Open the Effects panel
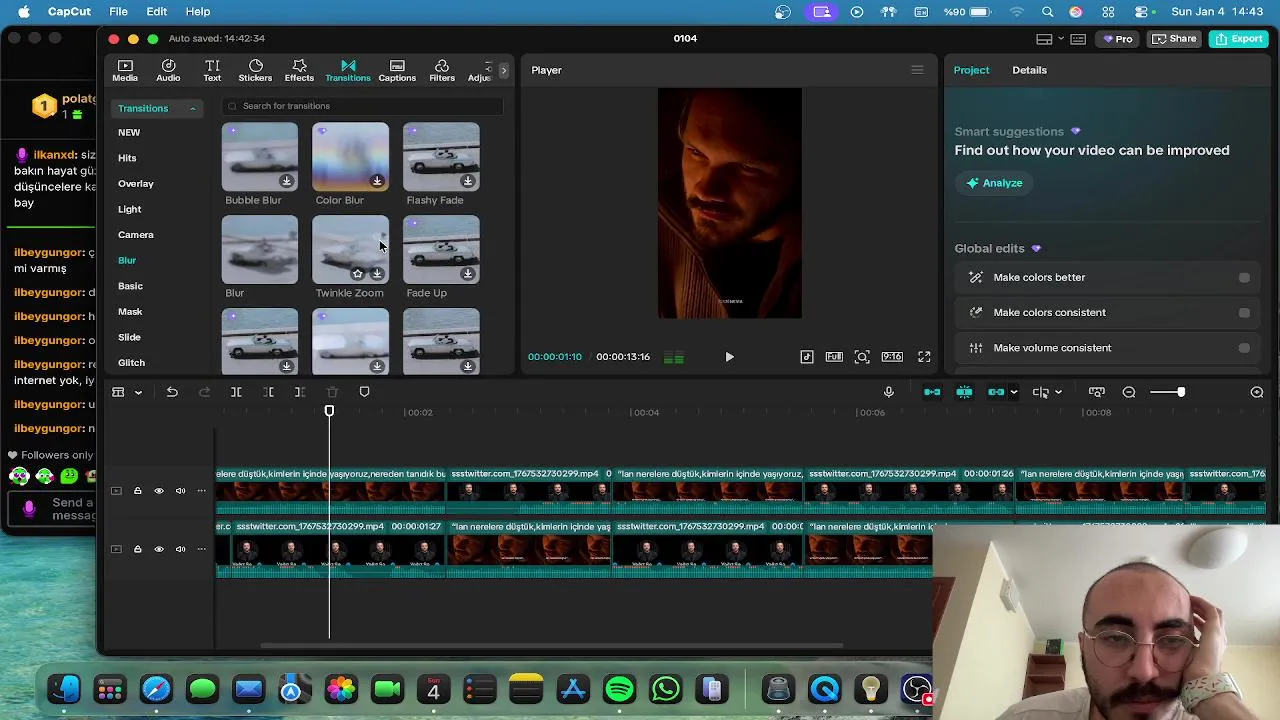 click(x=299, y=70)
